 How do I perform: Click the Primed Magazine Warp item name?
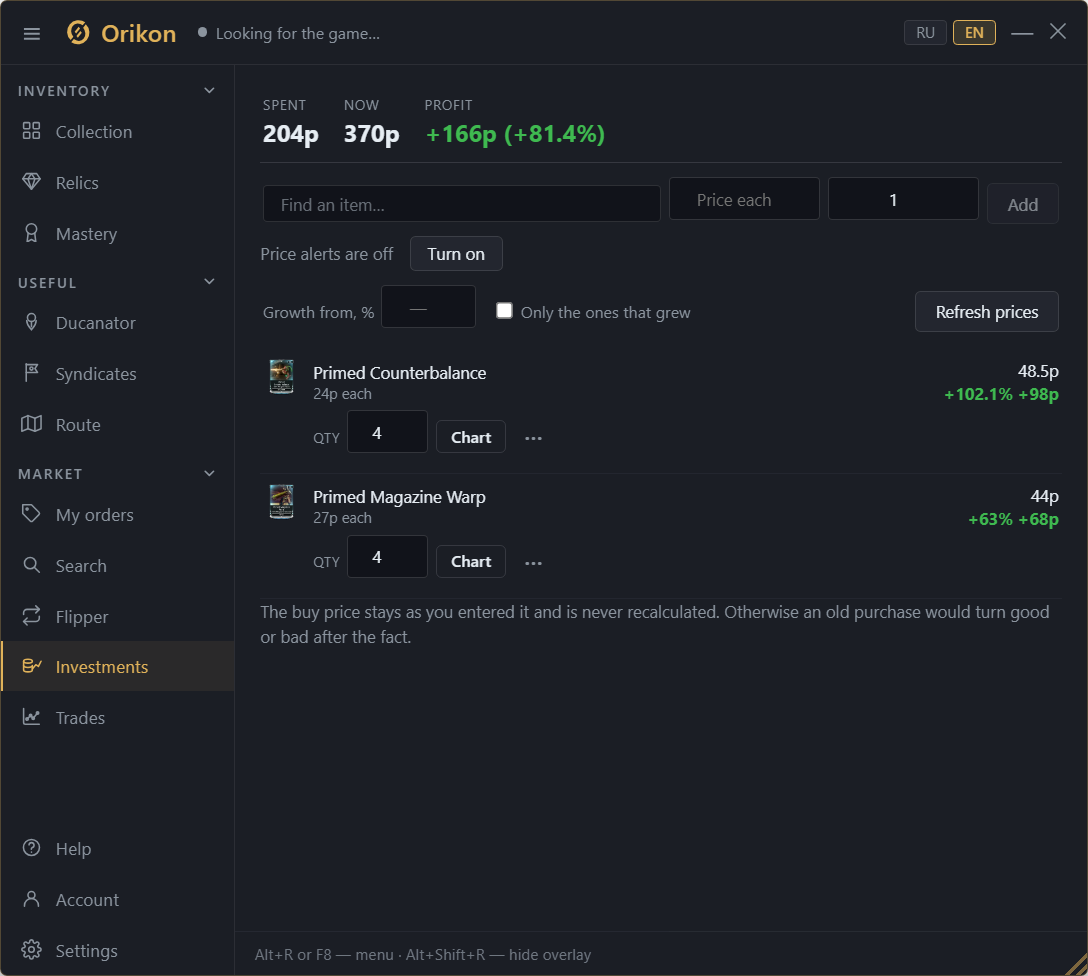point(399,497)
